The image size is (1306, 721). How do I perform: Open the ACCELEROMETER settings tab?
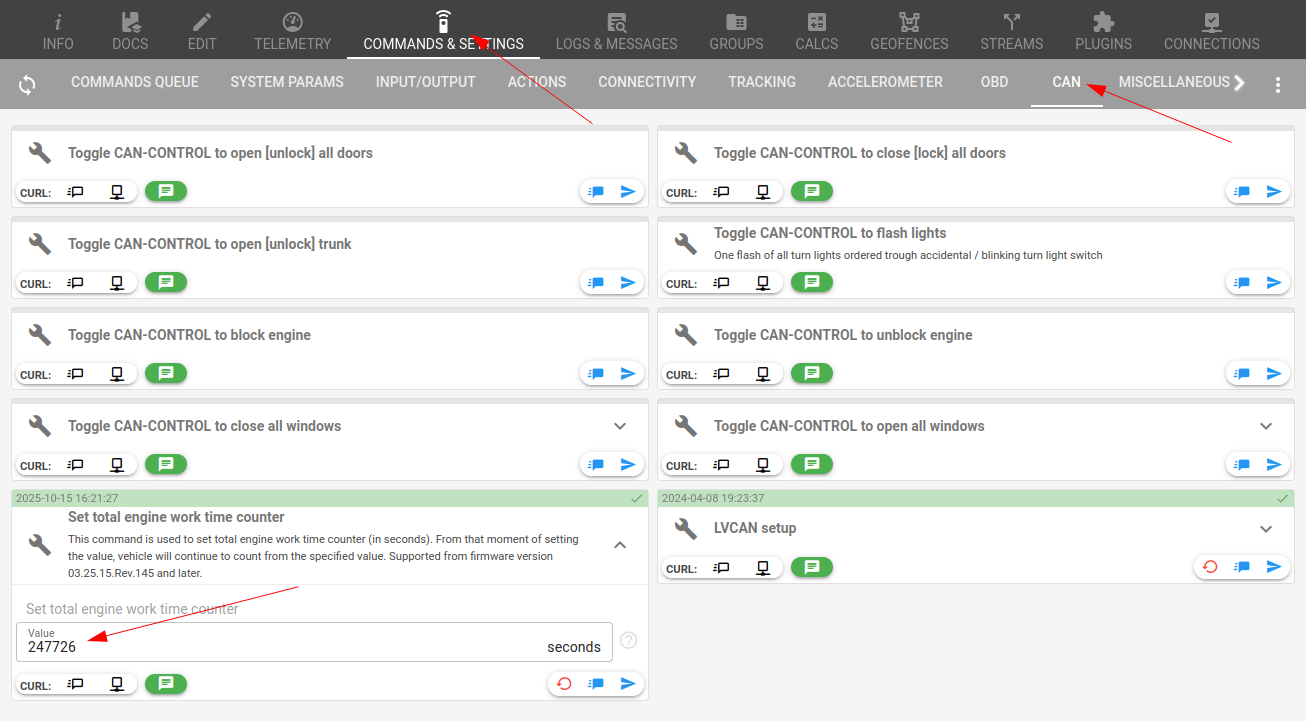click(885, 82)
